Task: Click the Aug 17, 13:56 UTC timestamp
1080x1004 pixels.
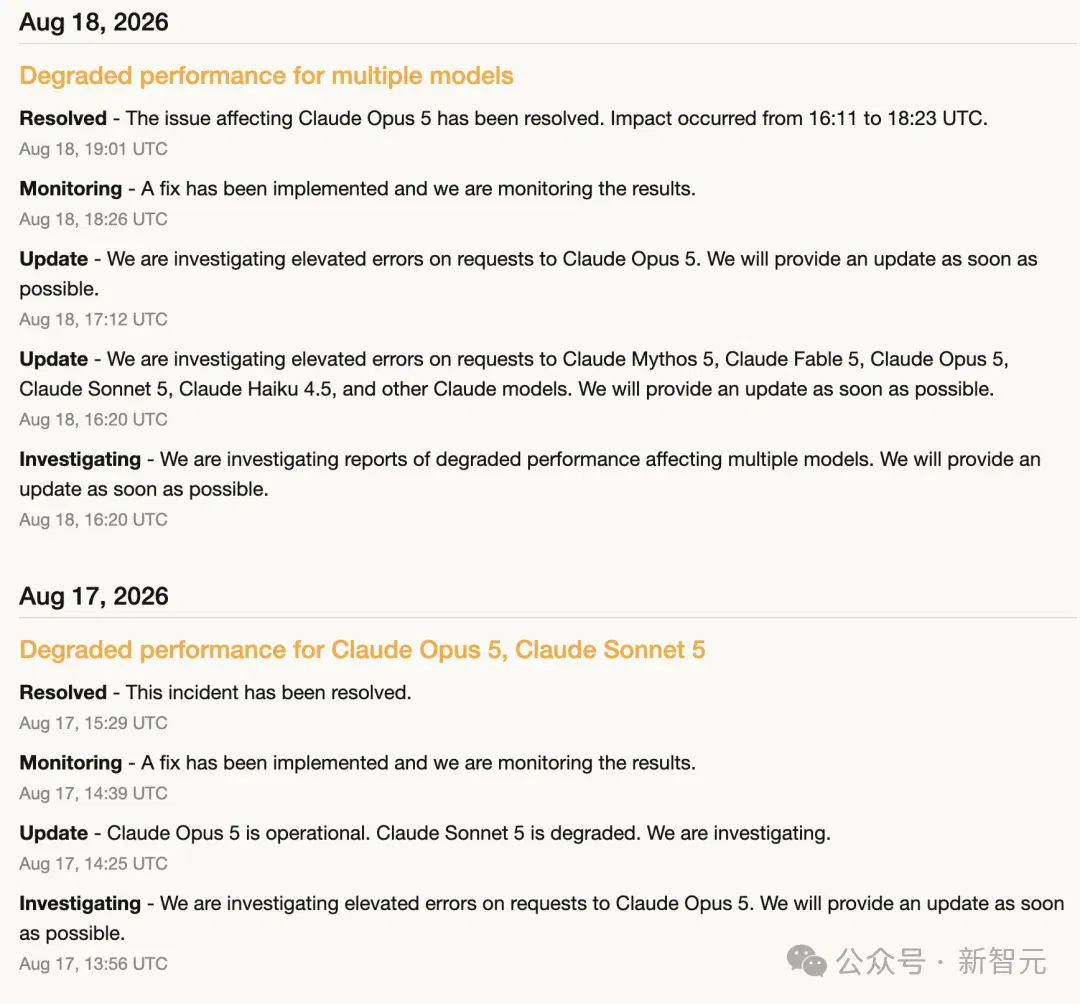Action: [x=94, y=964]
